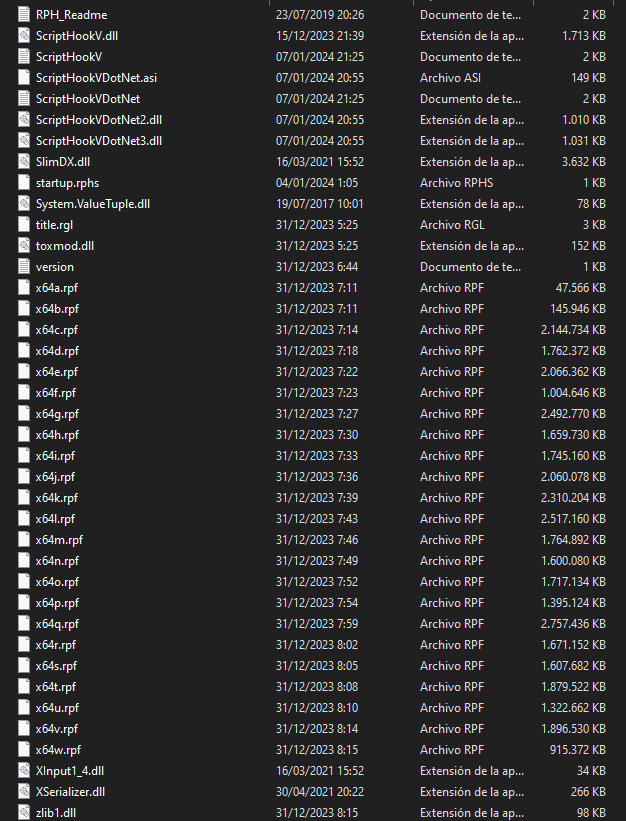
Task: Select the file named x64i.rpf
Action: pos(55,456)
